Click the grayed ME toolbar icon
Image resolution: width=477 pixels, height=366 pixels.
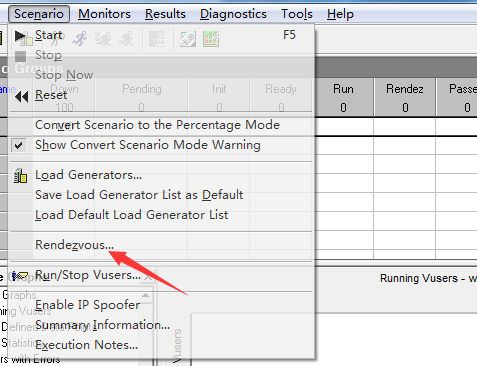[x=157, y=39]
